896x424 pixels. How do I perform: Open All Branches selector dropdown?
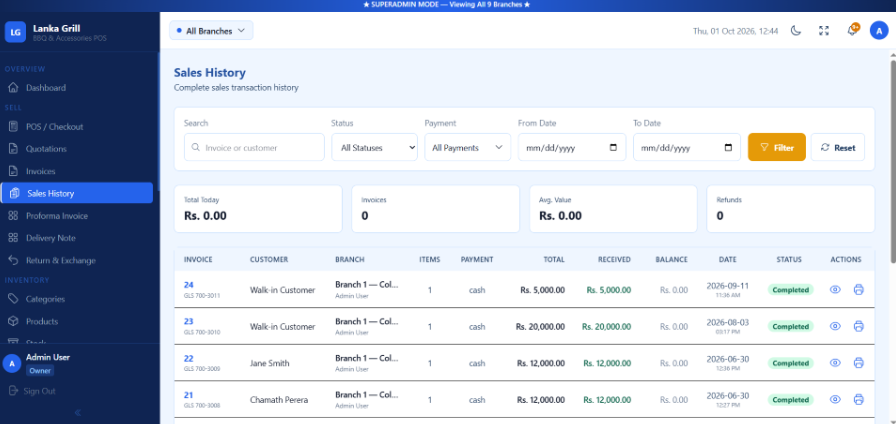point(211,31)
